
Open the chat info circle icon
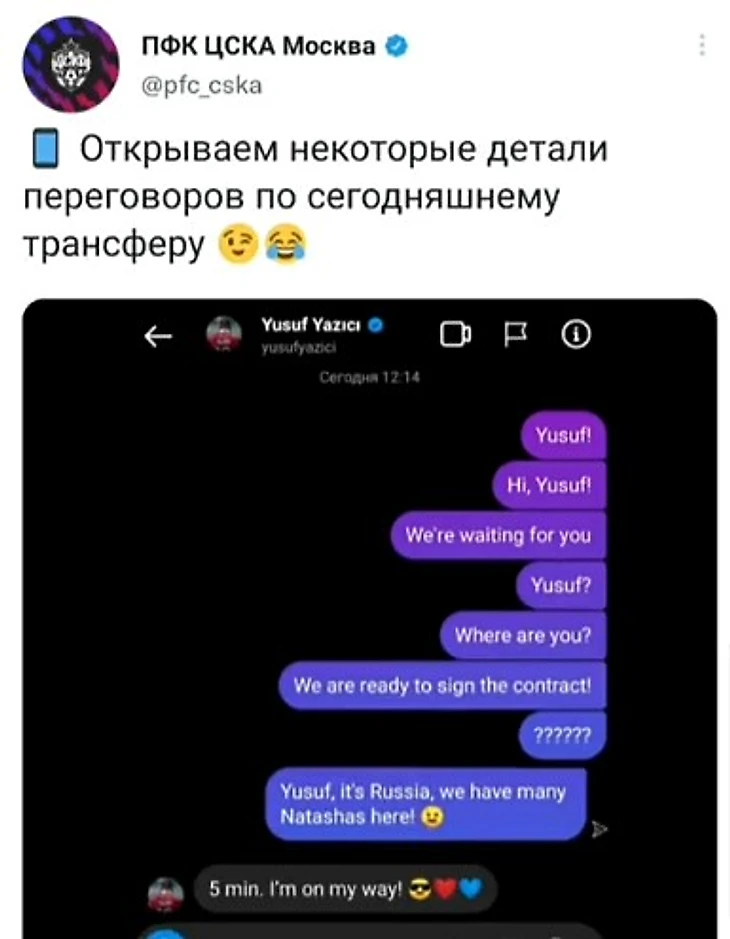576,334
